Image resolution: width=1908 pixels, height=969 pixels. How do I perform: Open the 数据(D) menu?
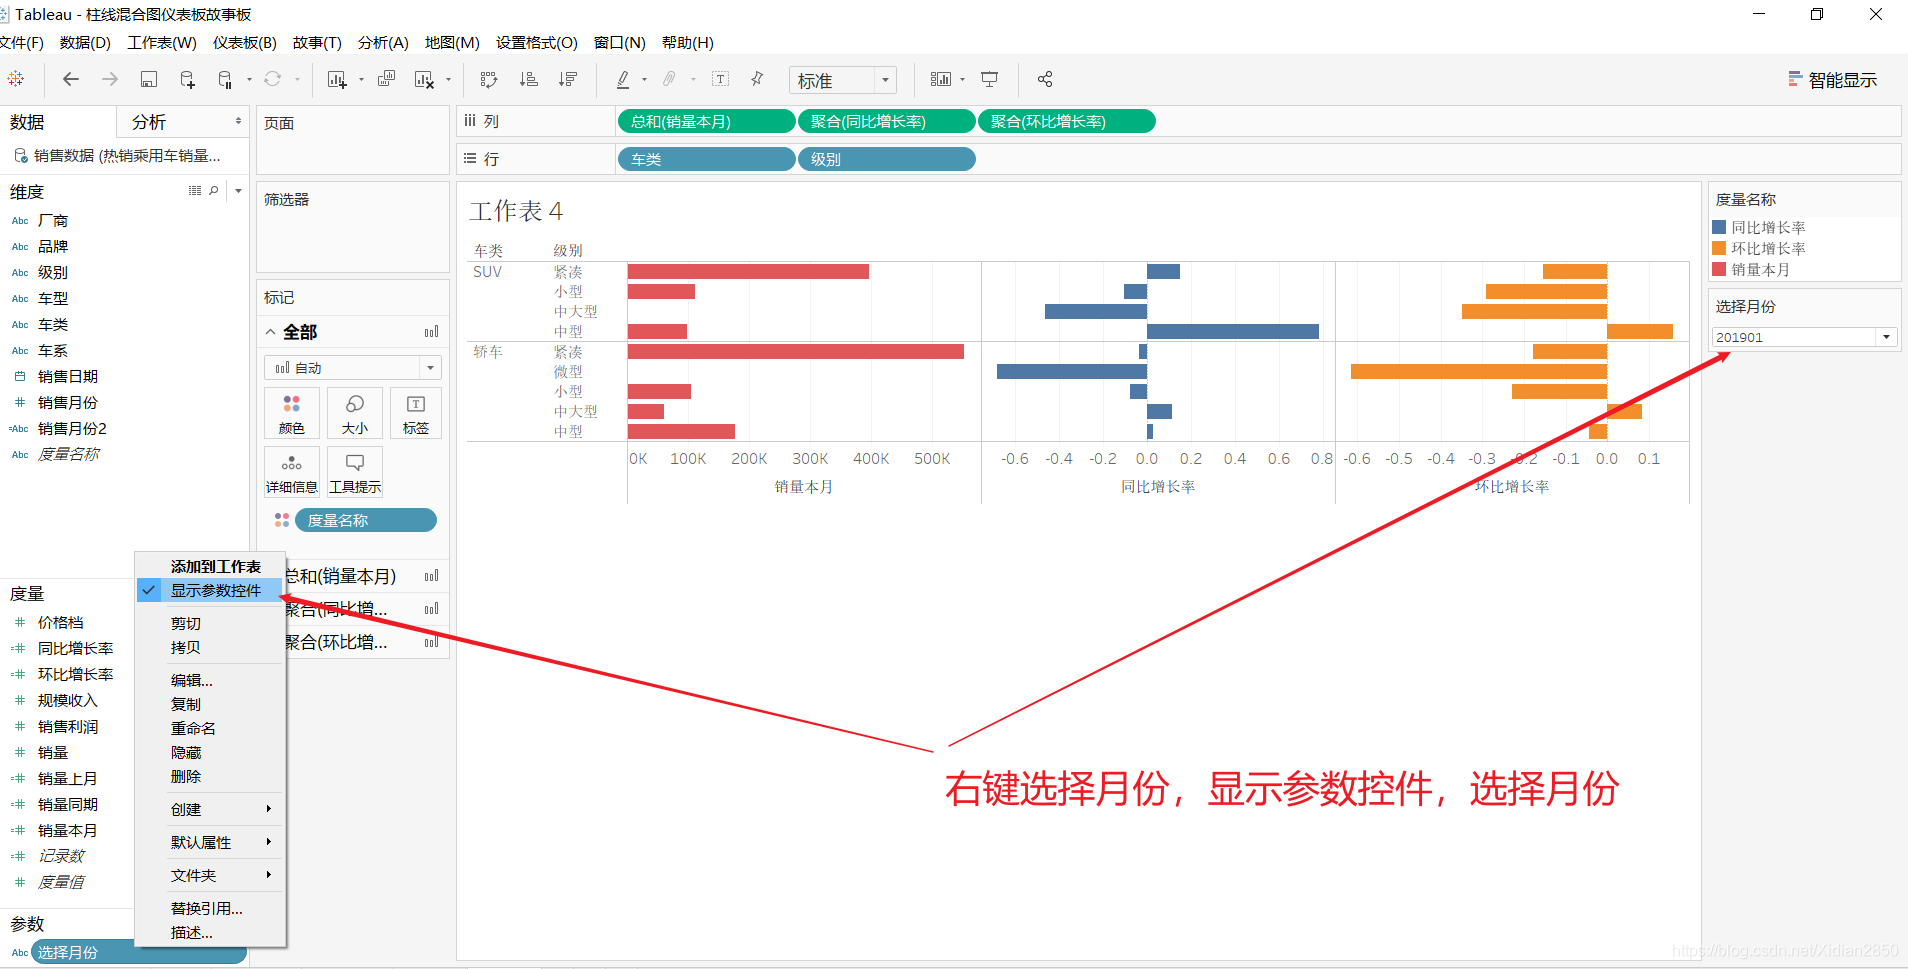point(85,42)
